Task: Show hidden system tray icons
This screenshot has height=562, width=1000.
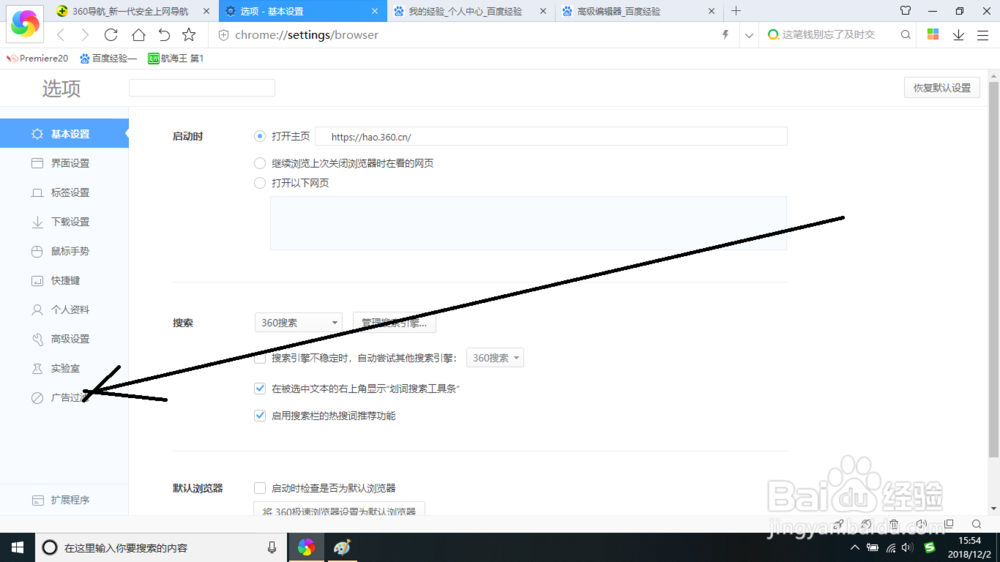Action: pyautogui.click(x=855, y=547)
